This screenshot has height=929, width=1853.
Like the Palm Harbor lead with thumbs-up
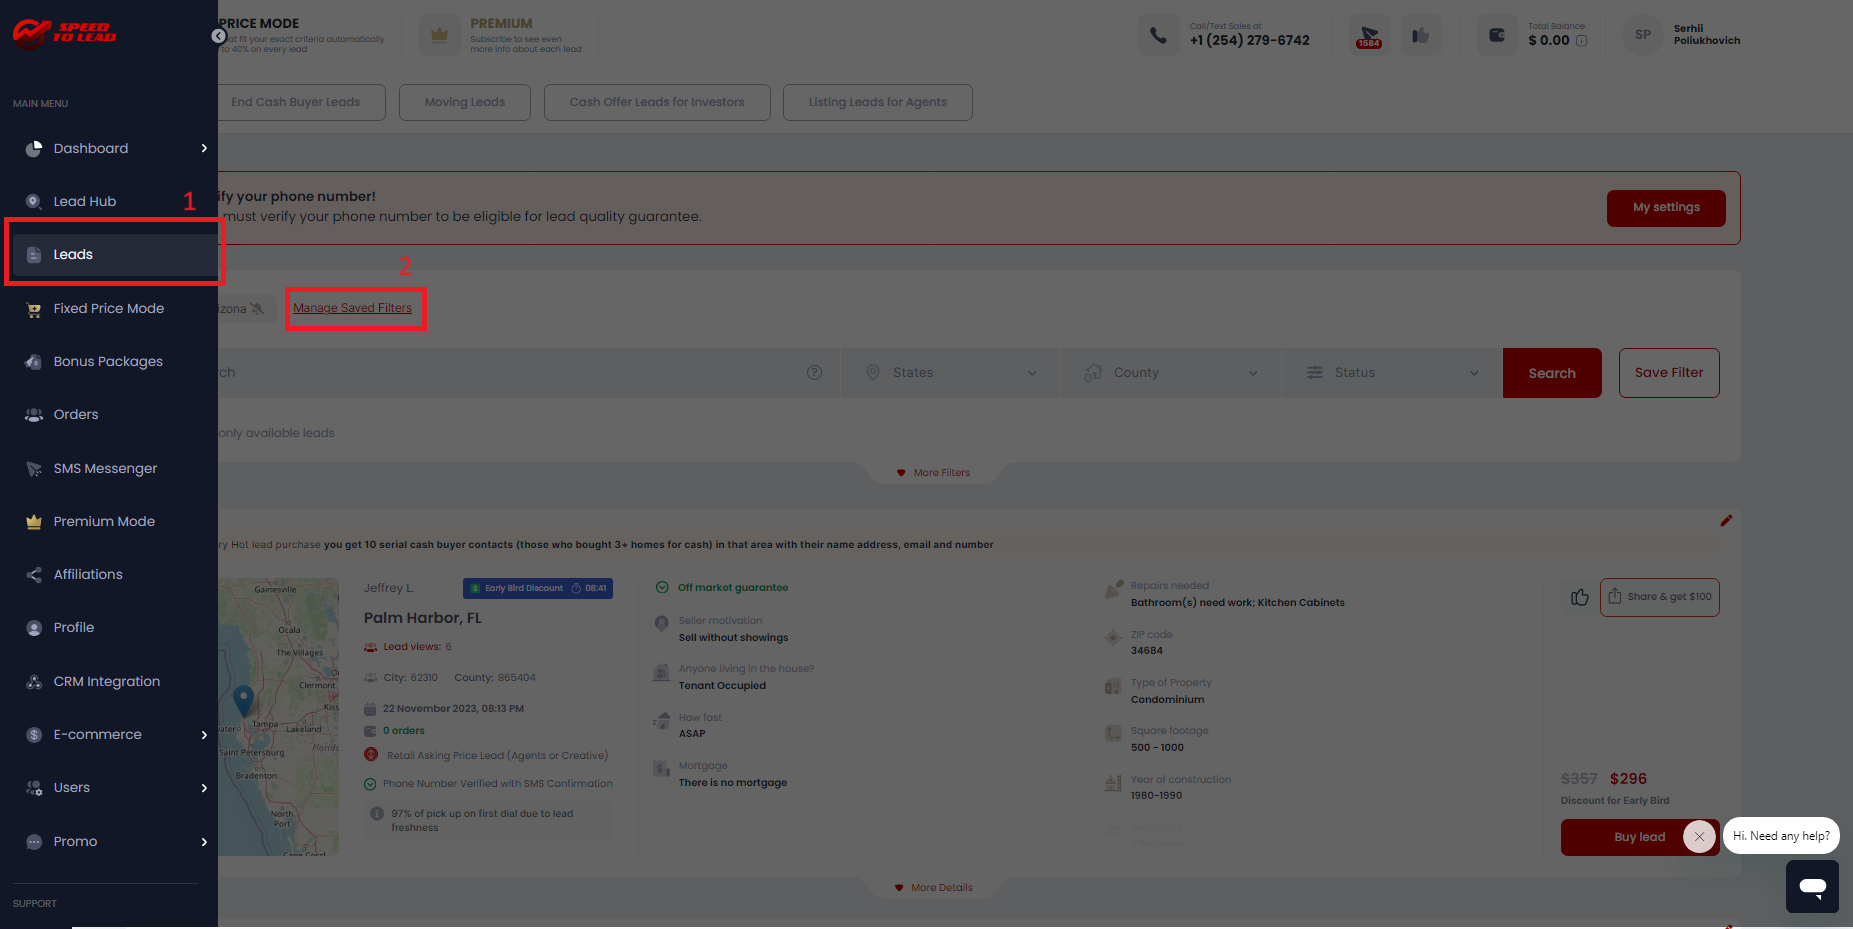point(1580,597)
